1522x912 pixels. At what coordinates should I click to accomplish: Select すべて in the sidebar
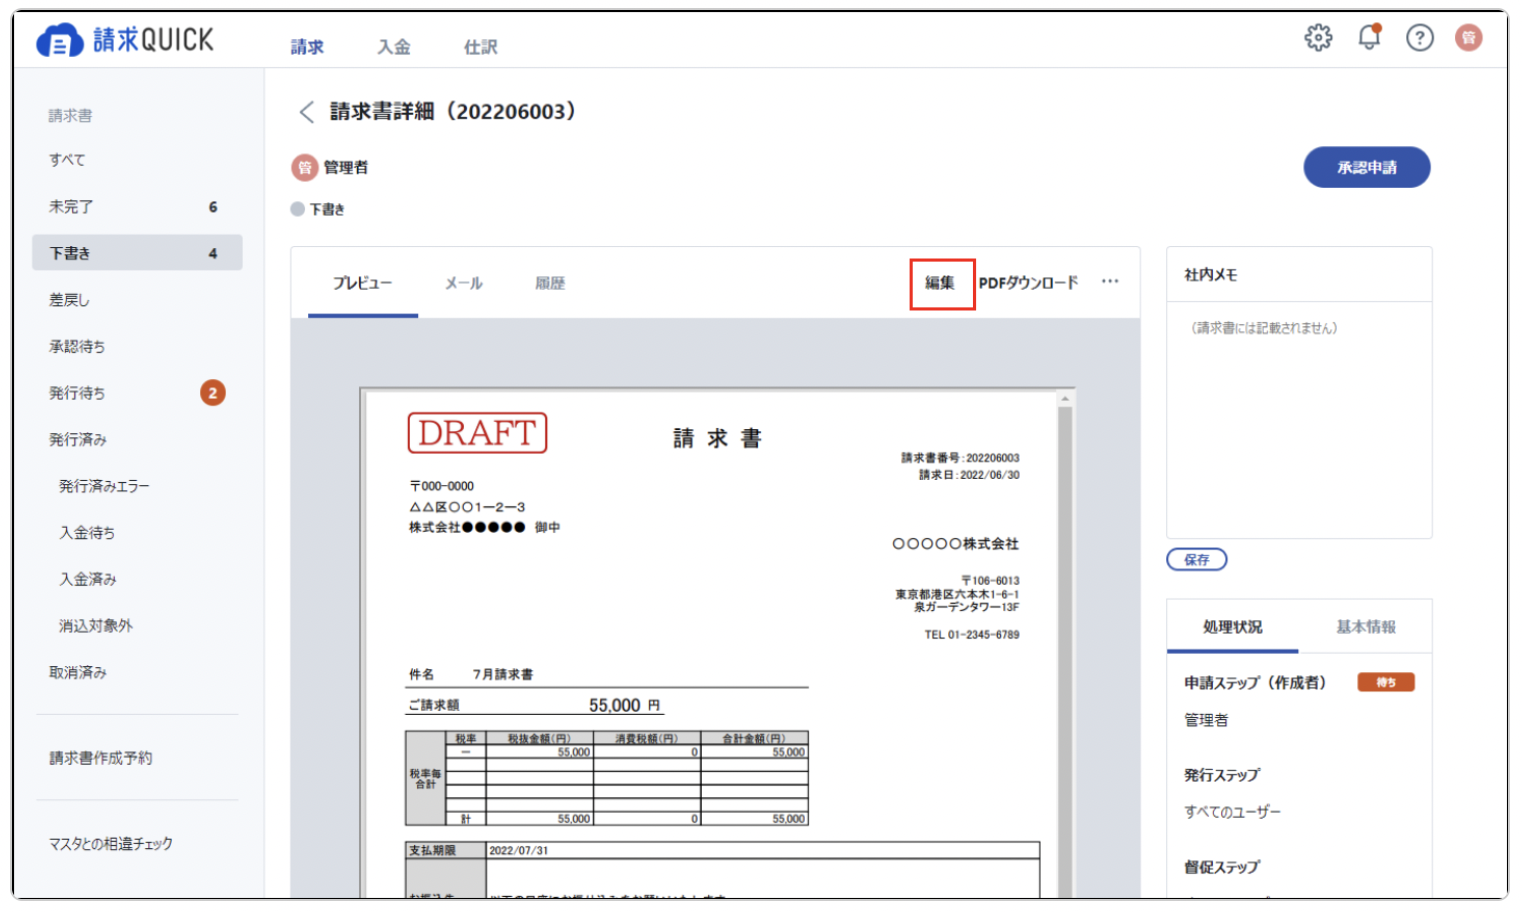pyautogui.click(x=67, y=160)
